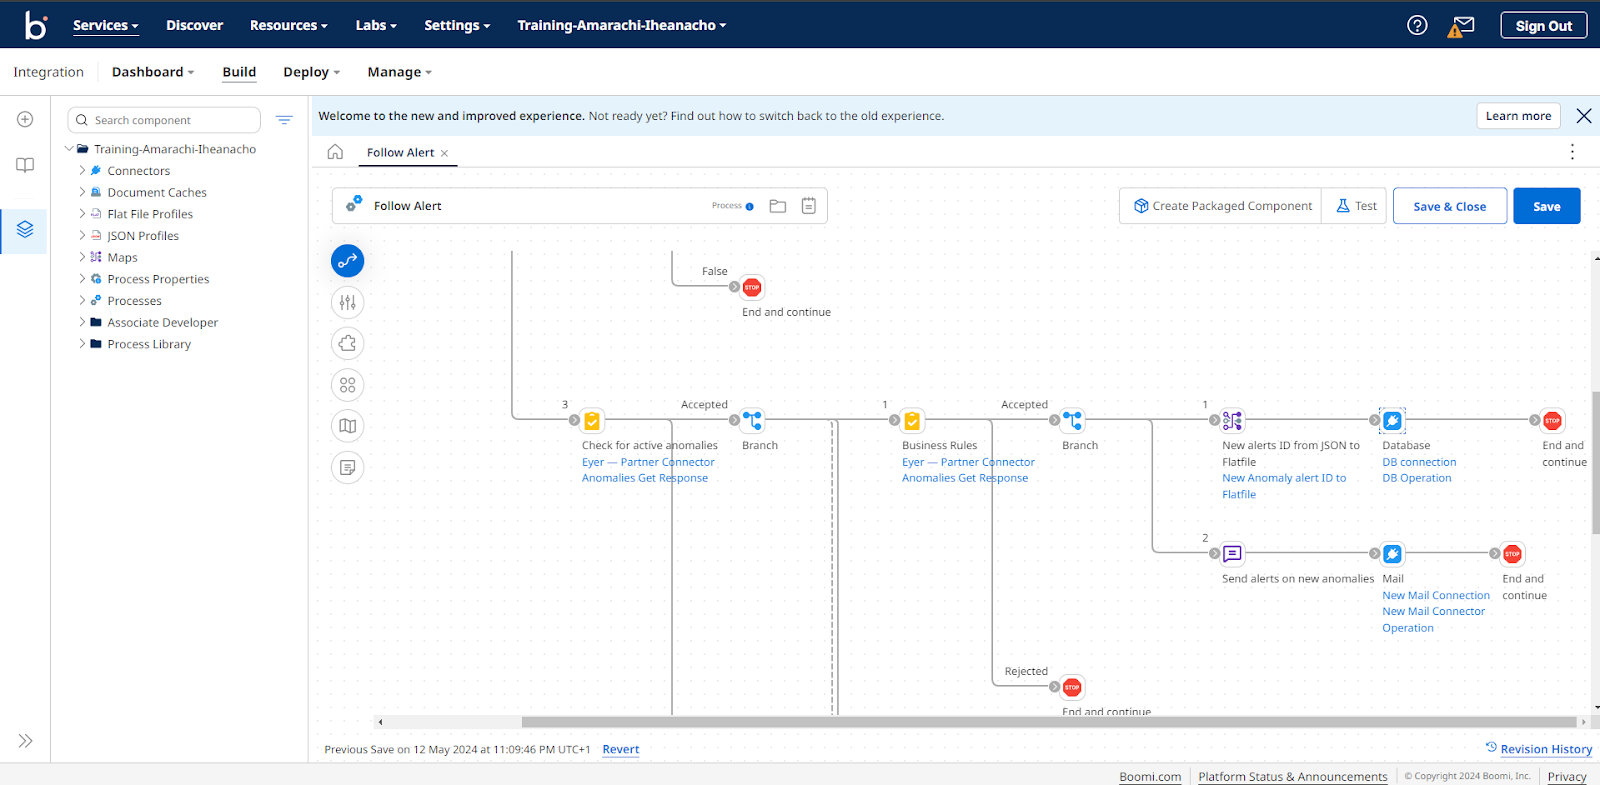
Task: Click the plus icon to create new component
Action: pos(25,119)
